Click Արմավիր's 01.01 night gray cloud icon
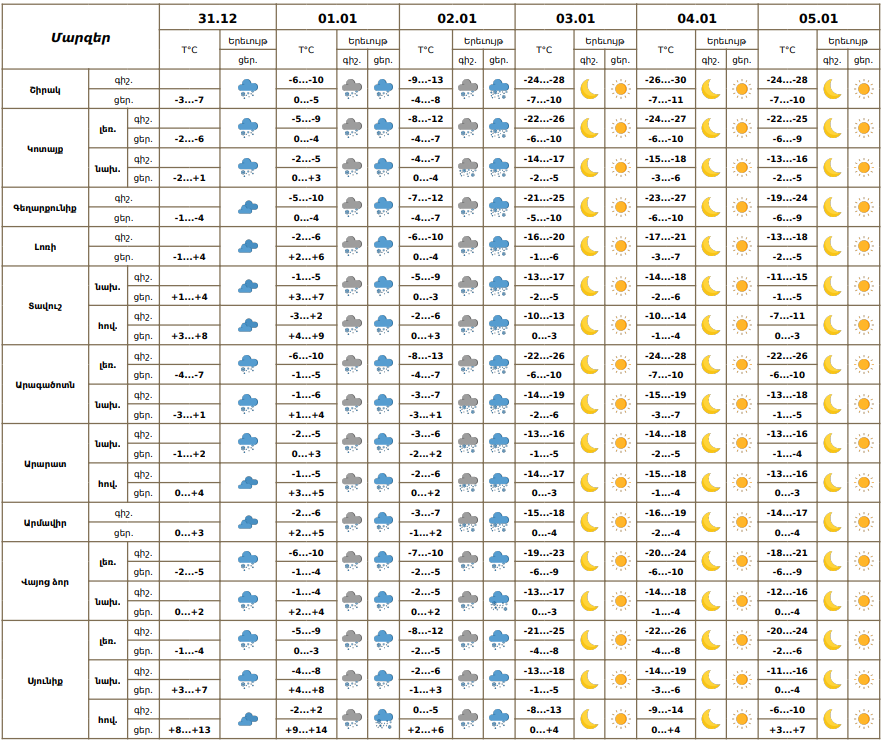Image resolution: width=885 pixels, height=744 pixels. click(x=352, y=522)
